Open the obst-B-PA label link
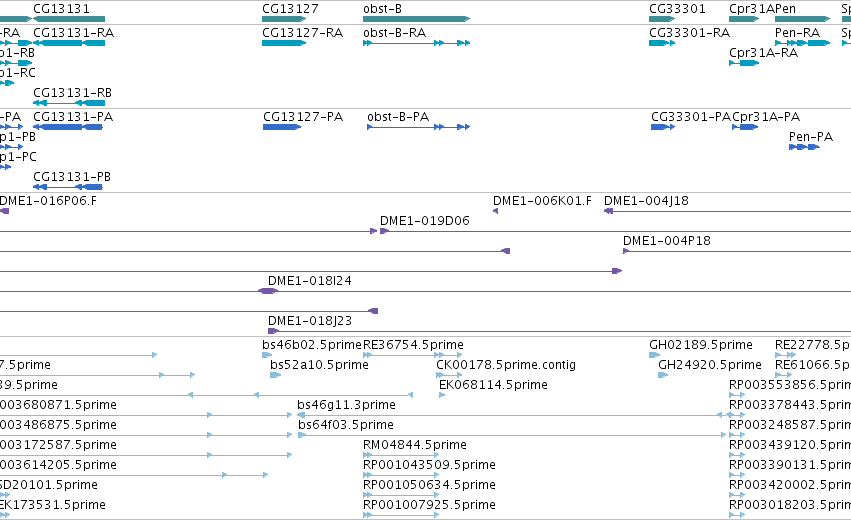Viewport: 851px width, 520px height. coord(398,117)
